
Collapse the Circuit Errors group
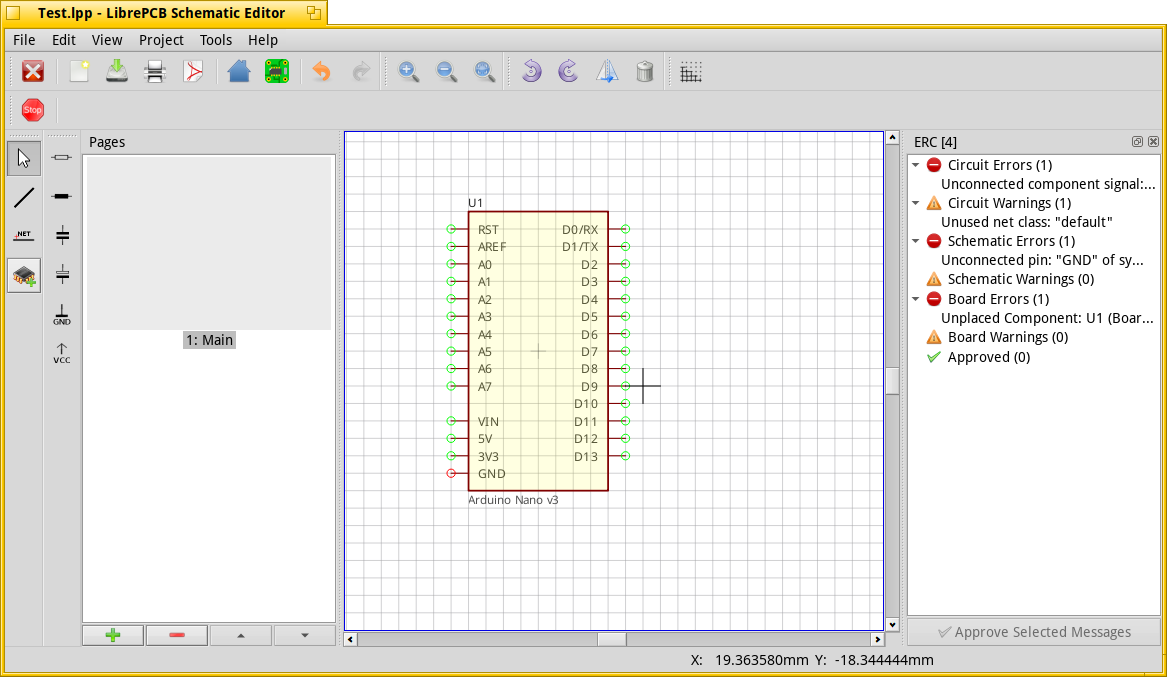pyautogui.click(x=916, y=165)
